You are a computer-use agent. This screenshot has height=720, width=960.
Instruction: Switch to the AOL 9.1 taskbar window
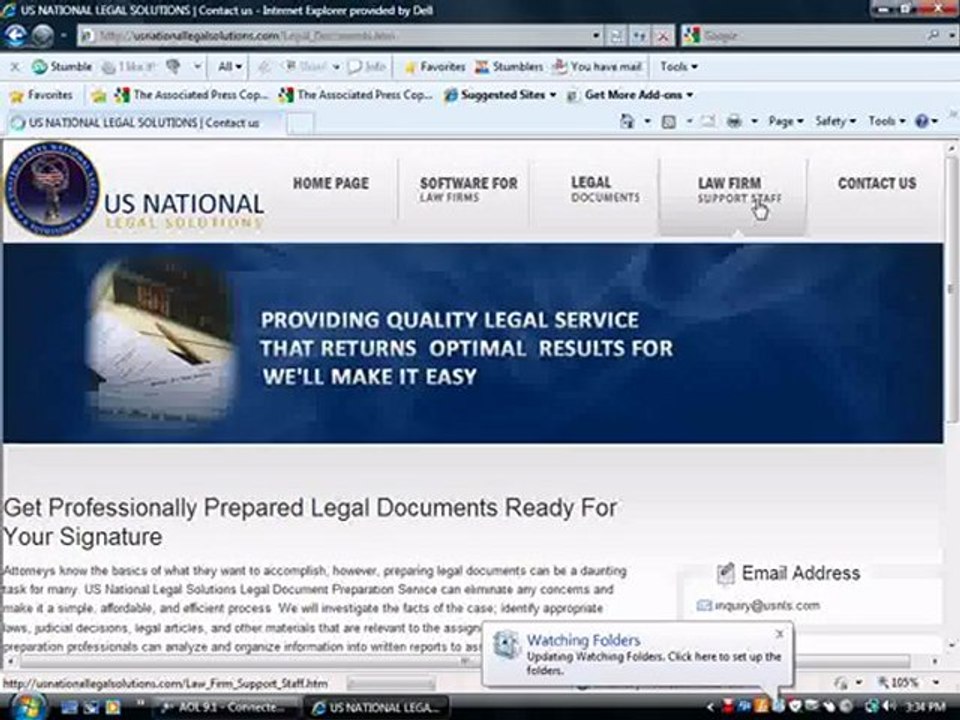224,707
